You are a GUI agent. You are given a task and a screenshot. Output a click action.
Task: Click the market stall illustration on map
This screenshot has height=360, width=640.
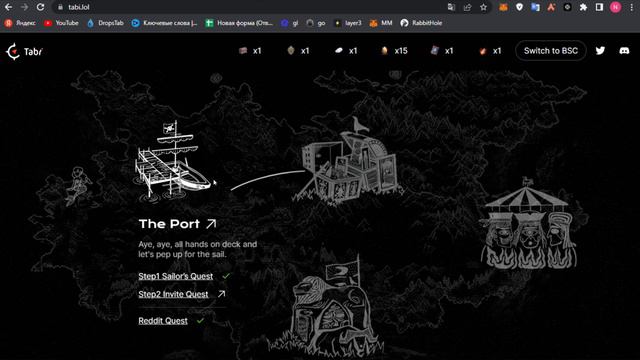pos(349,161)
